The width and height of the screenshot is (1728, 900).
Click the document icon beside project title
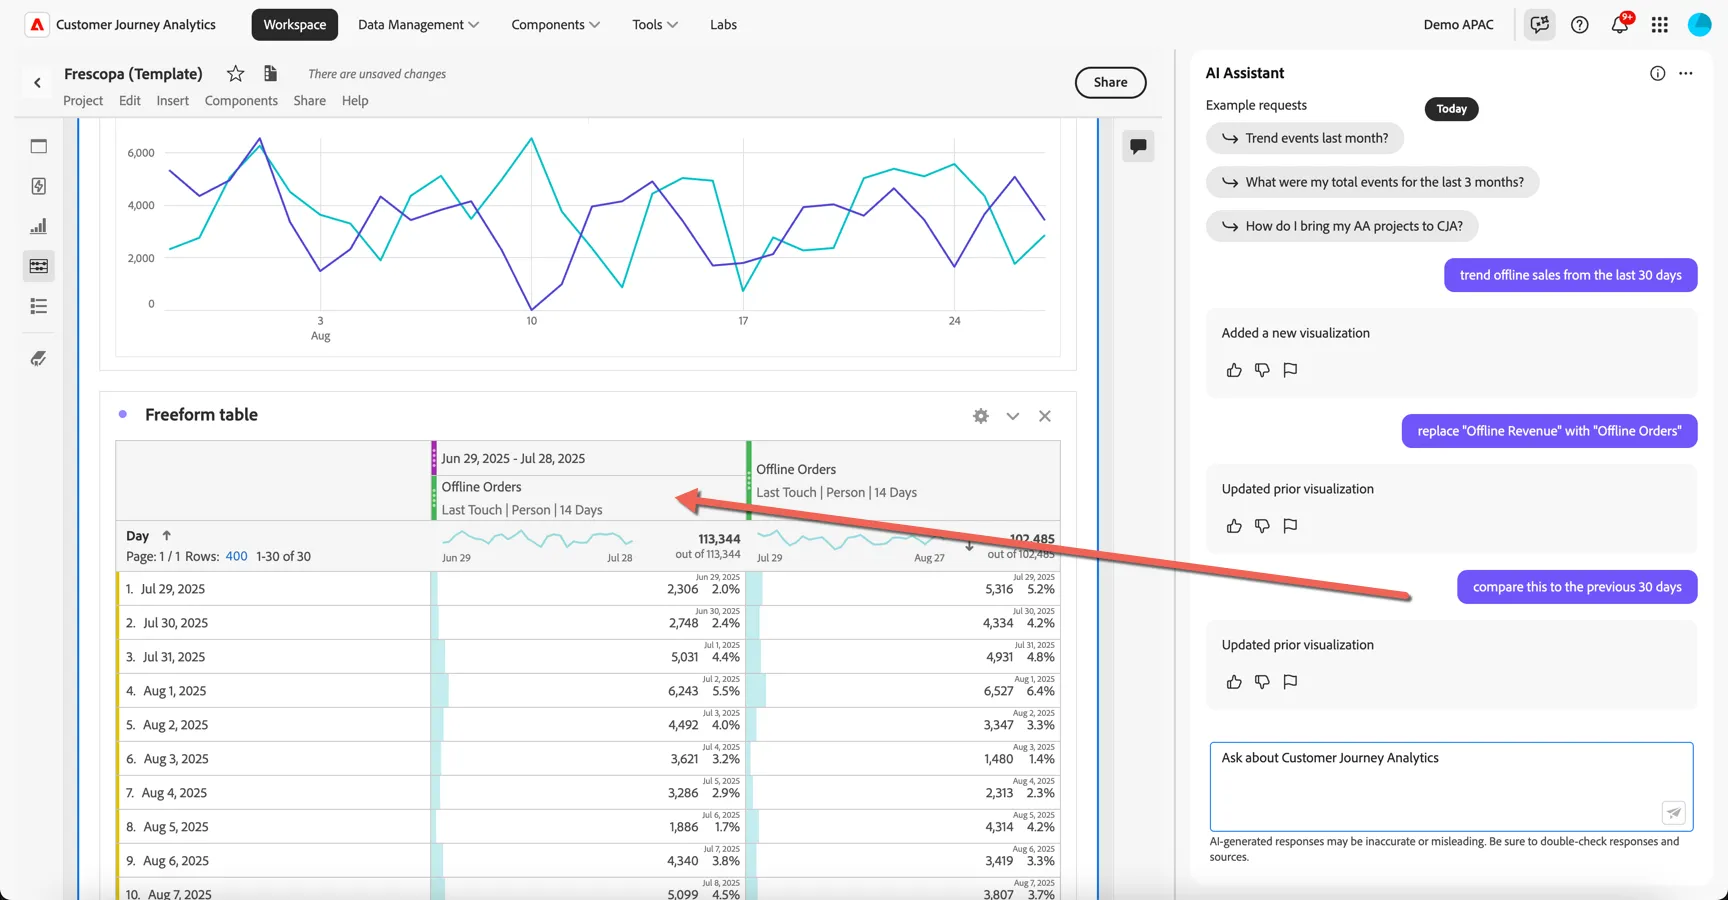point(270,73)
